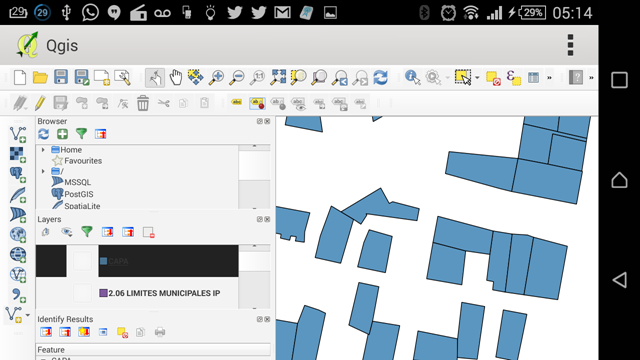Click Add SpatiaLite Layer feather icon
This screenshot has height=360, width=640.
click(x=18, y=195)
